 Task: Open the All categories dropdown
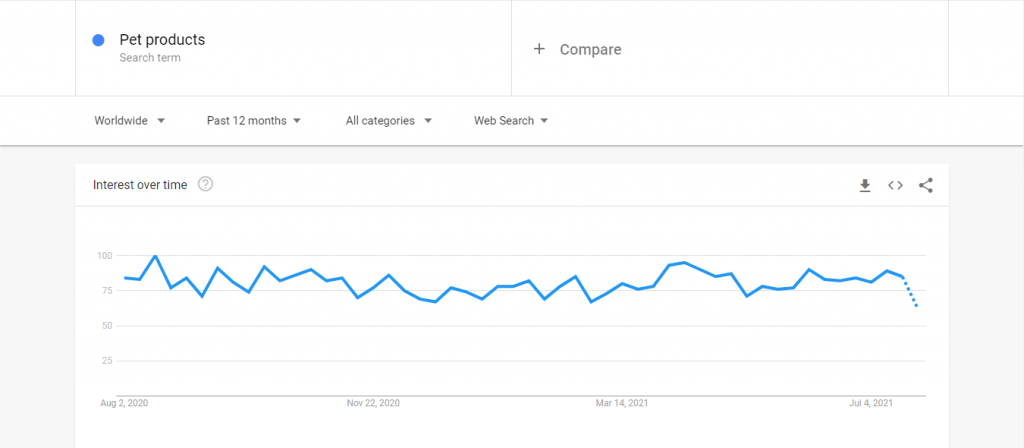click(x=389, y=121)
